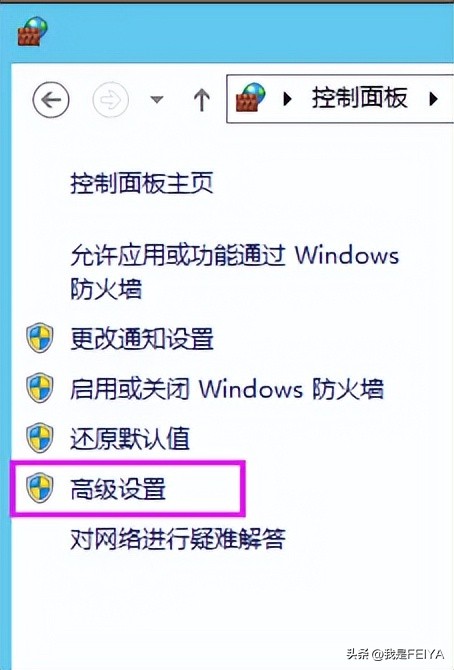
Task: Click the shield icon beside 还原默认值
Action: click(40, 438)
